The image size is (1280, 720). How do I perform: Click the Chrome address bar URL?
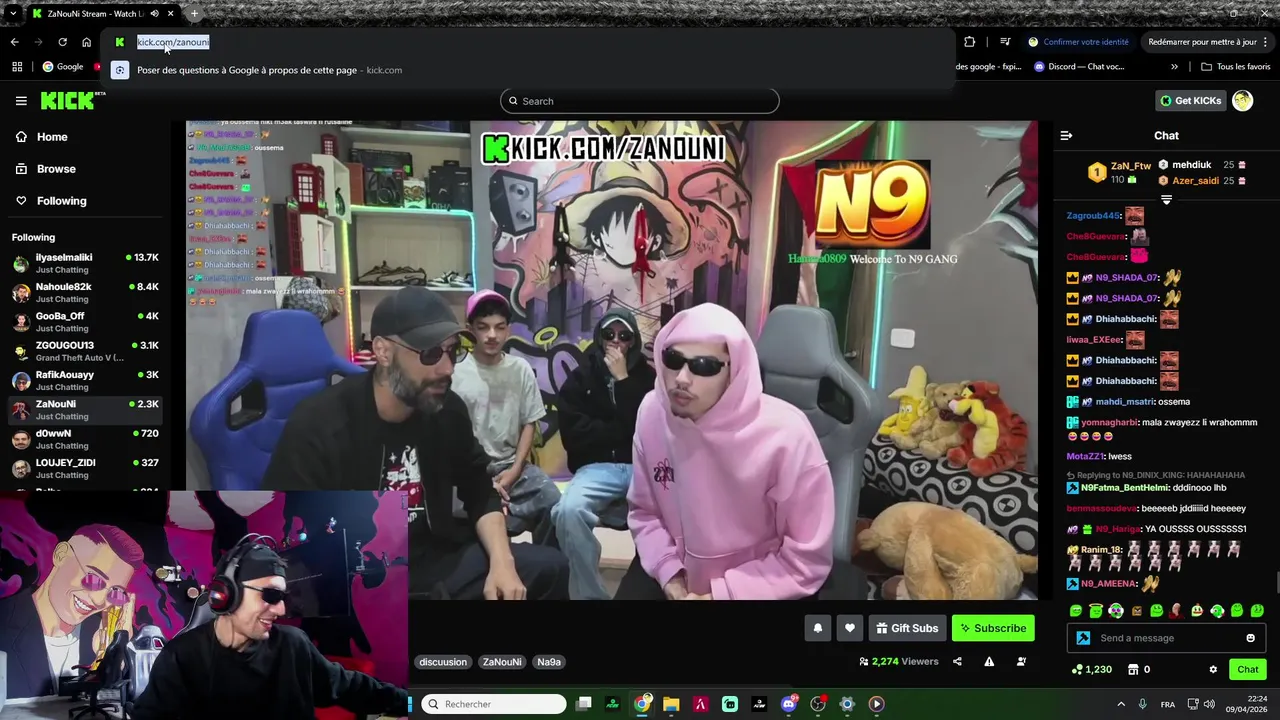[173, 42]
